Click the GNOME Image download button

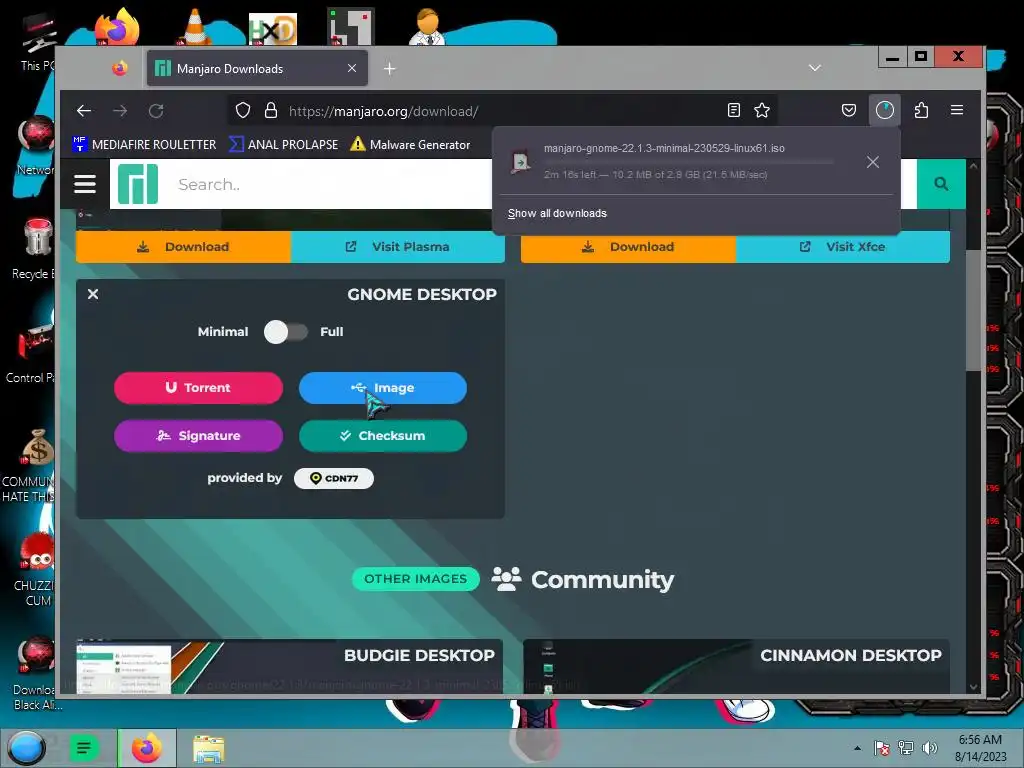[x=383, y=388]
